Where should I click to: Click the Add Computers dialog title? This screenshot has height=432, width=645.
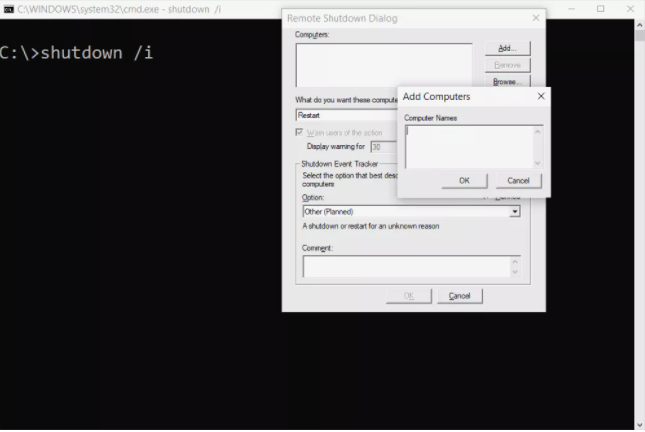(436, 96)
